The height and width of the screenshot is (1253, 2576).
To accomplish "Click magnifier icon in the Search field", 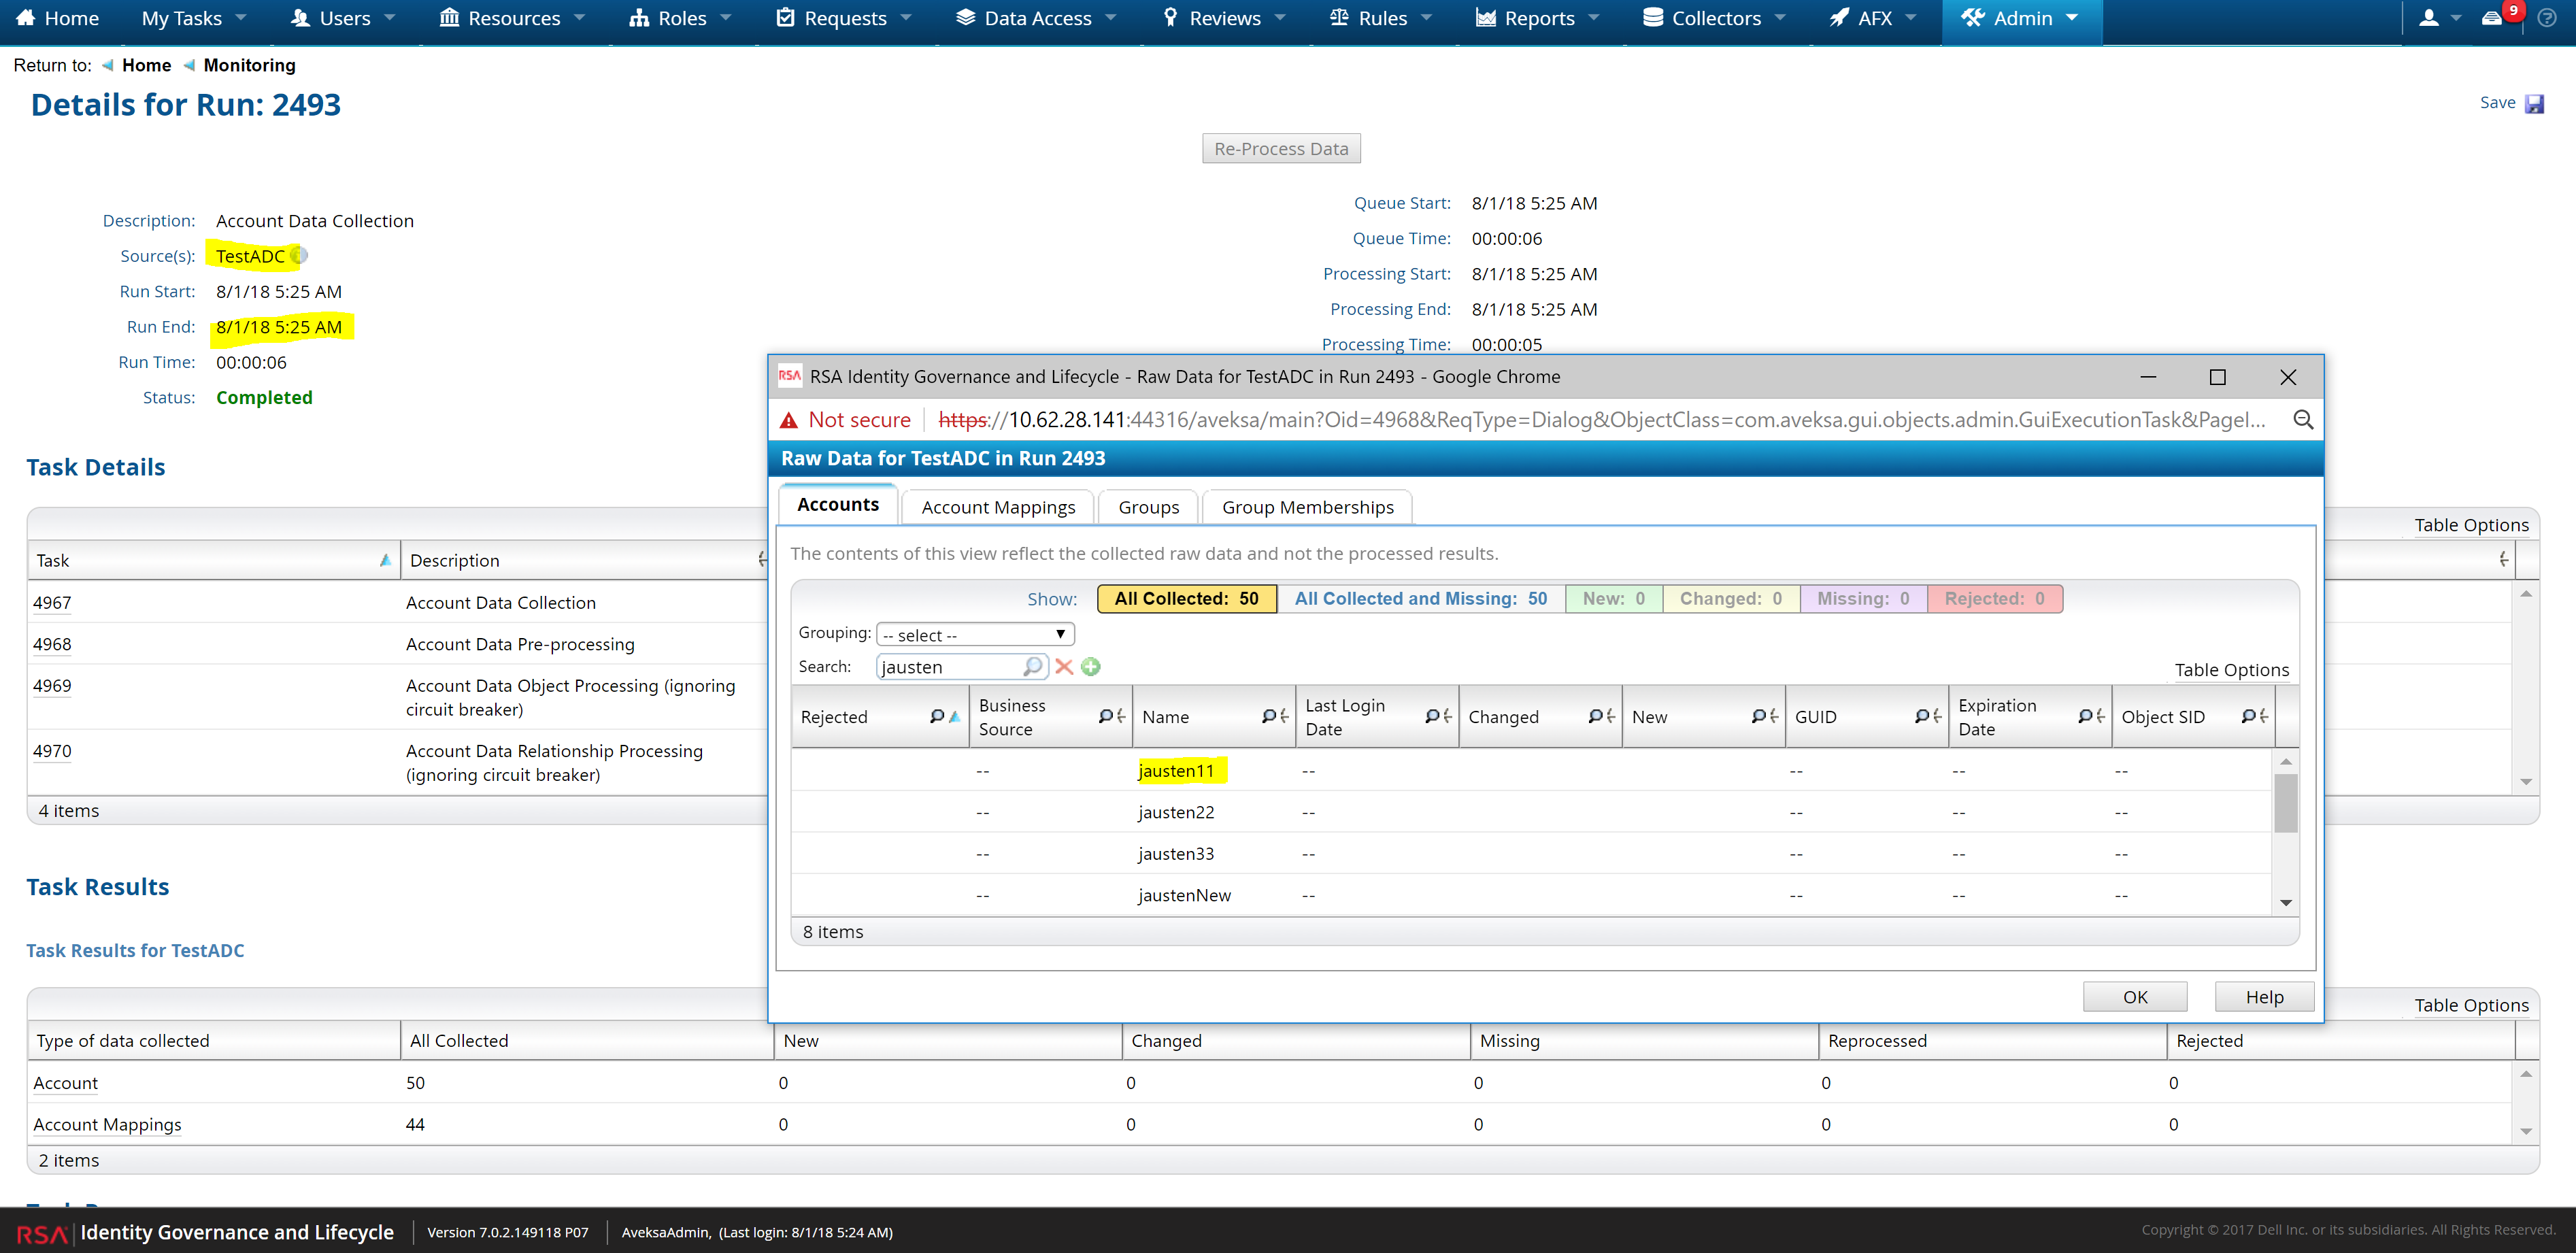I will click(1032, 667).
